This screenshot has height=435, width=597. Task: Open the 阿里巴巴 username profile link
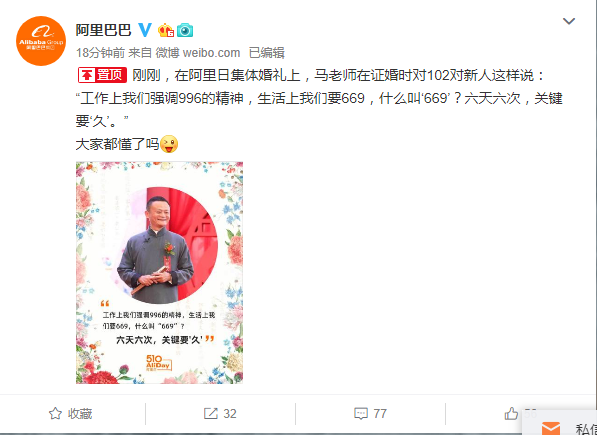103,30
